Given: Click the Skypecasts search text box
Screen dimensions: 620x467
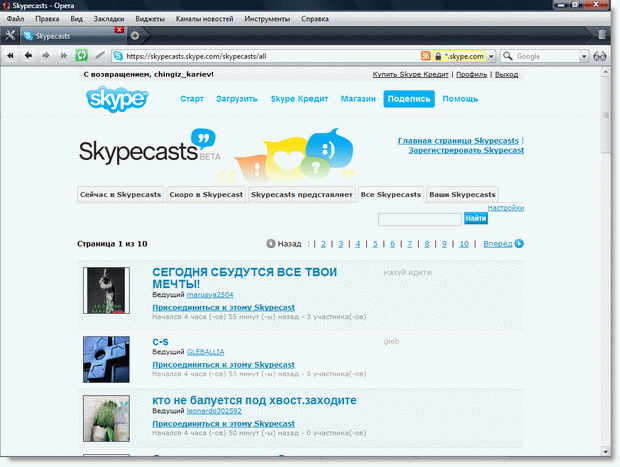Looking at the screenshot, I should (x=420, y=219).
